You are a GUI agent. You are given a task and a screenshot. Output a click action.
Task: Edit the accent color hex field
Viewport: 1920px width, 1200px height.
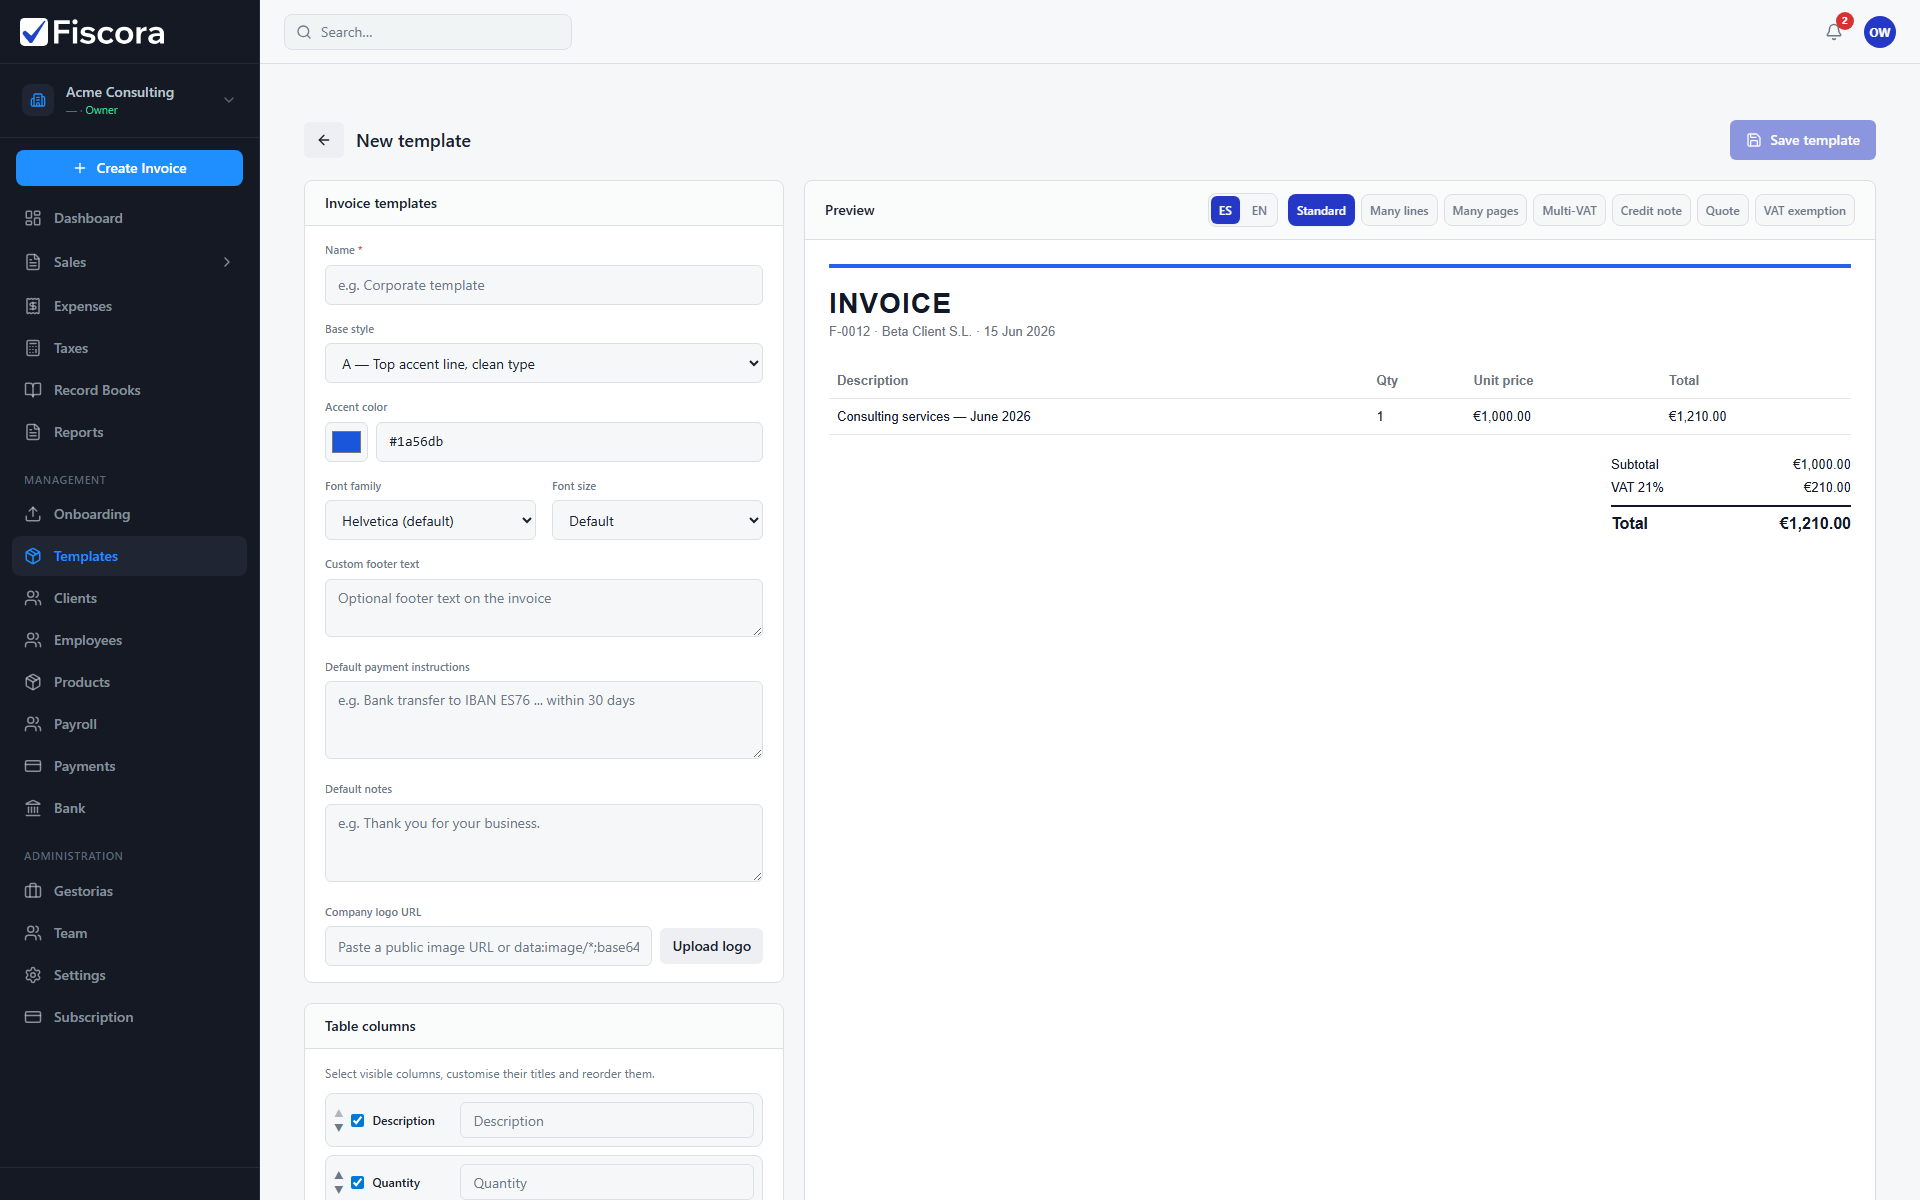point(569,442)
